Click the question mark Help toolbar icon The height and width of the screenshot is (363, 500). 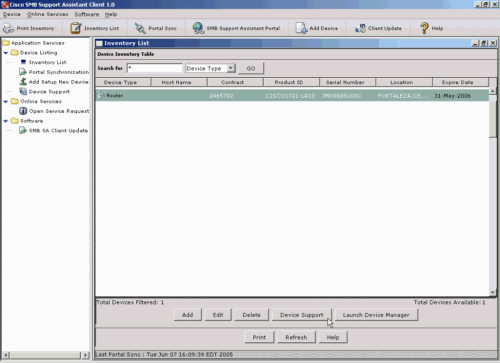pos(424,28)
